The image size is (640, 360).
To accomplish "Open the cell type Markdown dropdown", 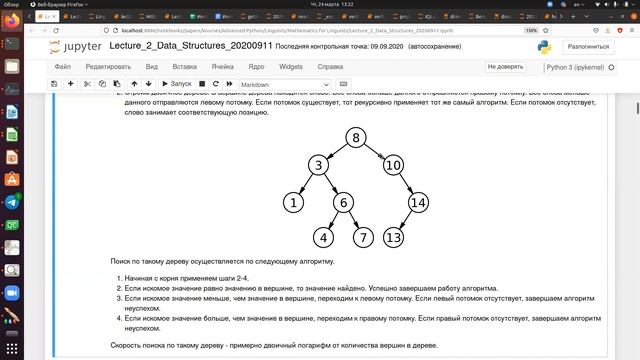I will [x=284, y=84].
